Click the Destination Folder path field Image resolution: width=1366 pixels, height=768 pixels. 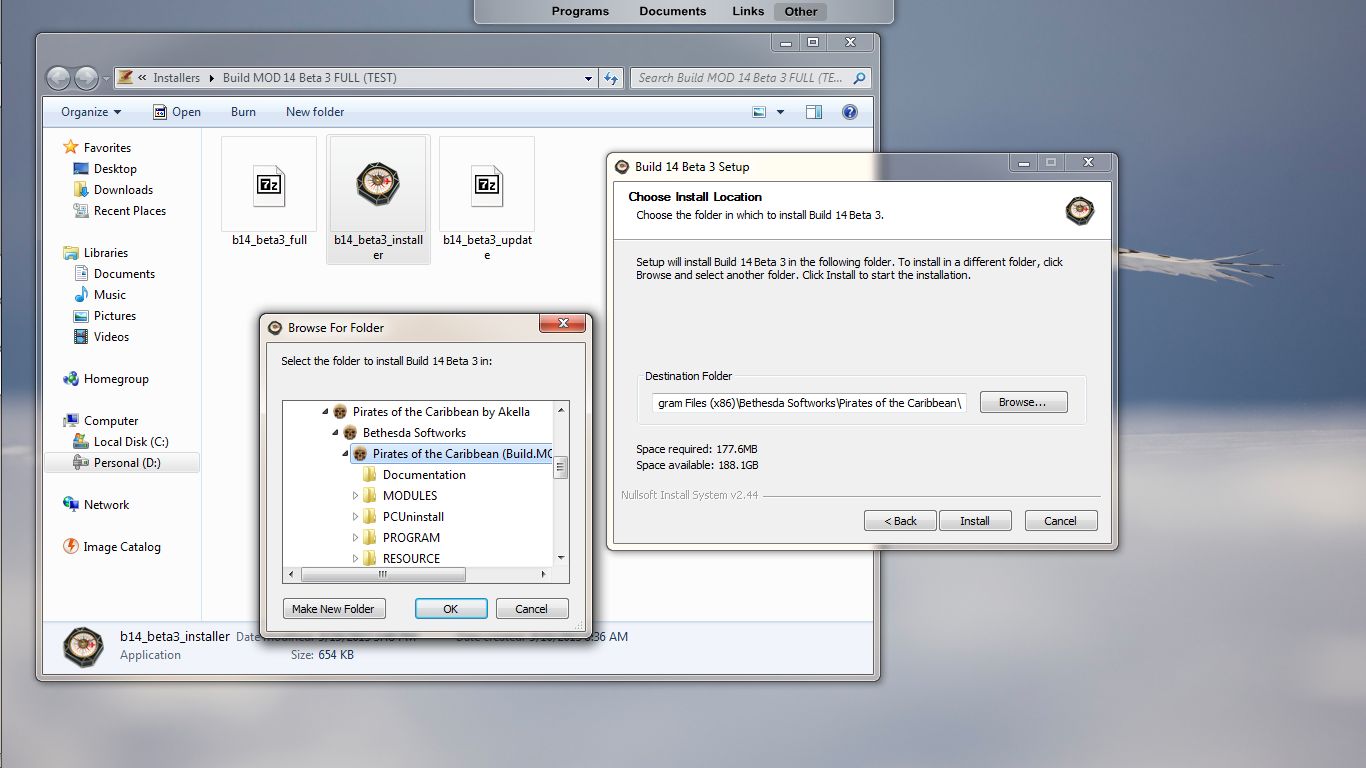click(x=810, y=403)
